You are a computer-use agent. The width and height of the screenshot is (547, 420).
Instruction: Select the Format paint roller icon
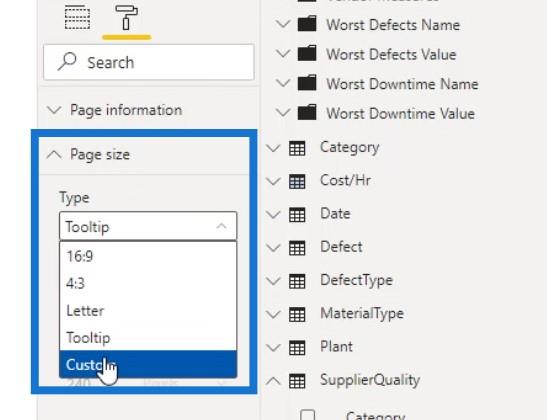(126, 17)
